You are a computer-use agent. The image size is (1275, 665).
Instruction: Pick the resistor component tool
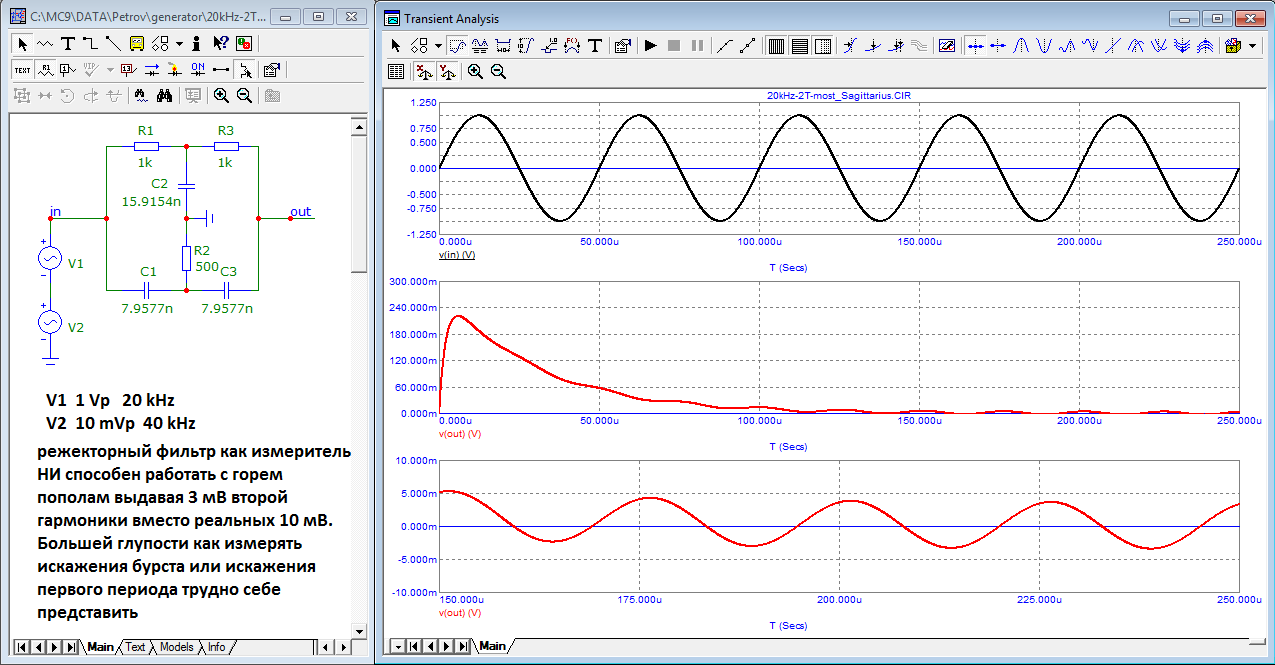tap(45, 44)
